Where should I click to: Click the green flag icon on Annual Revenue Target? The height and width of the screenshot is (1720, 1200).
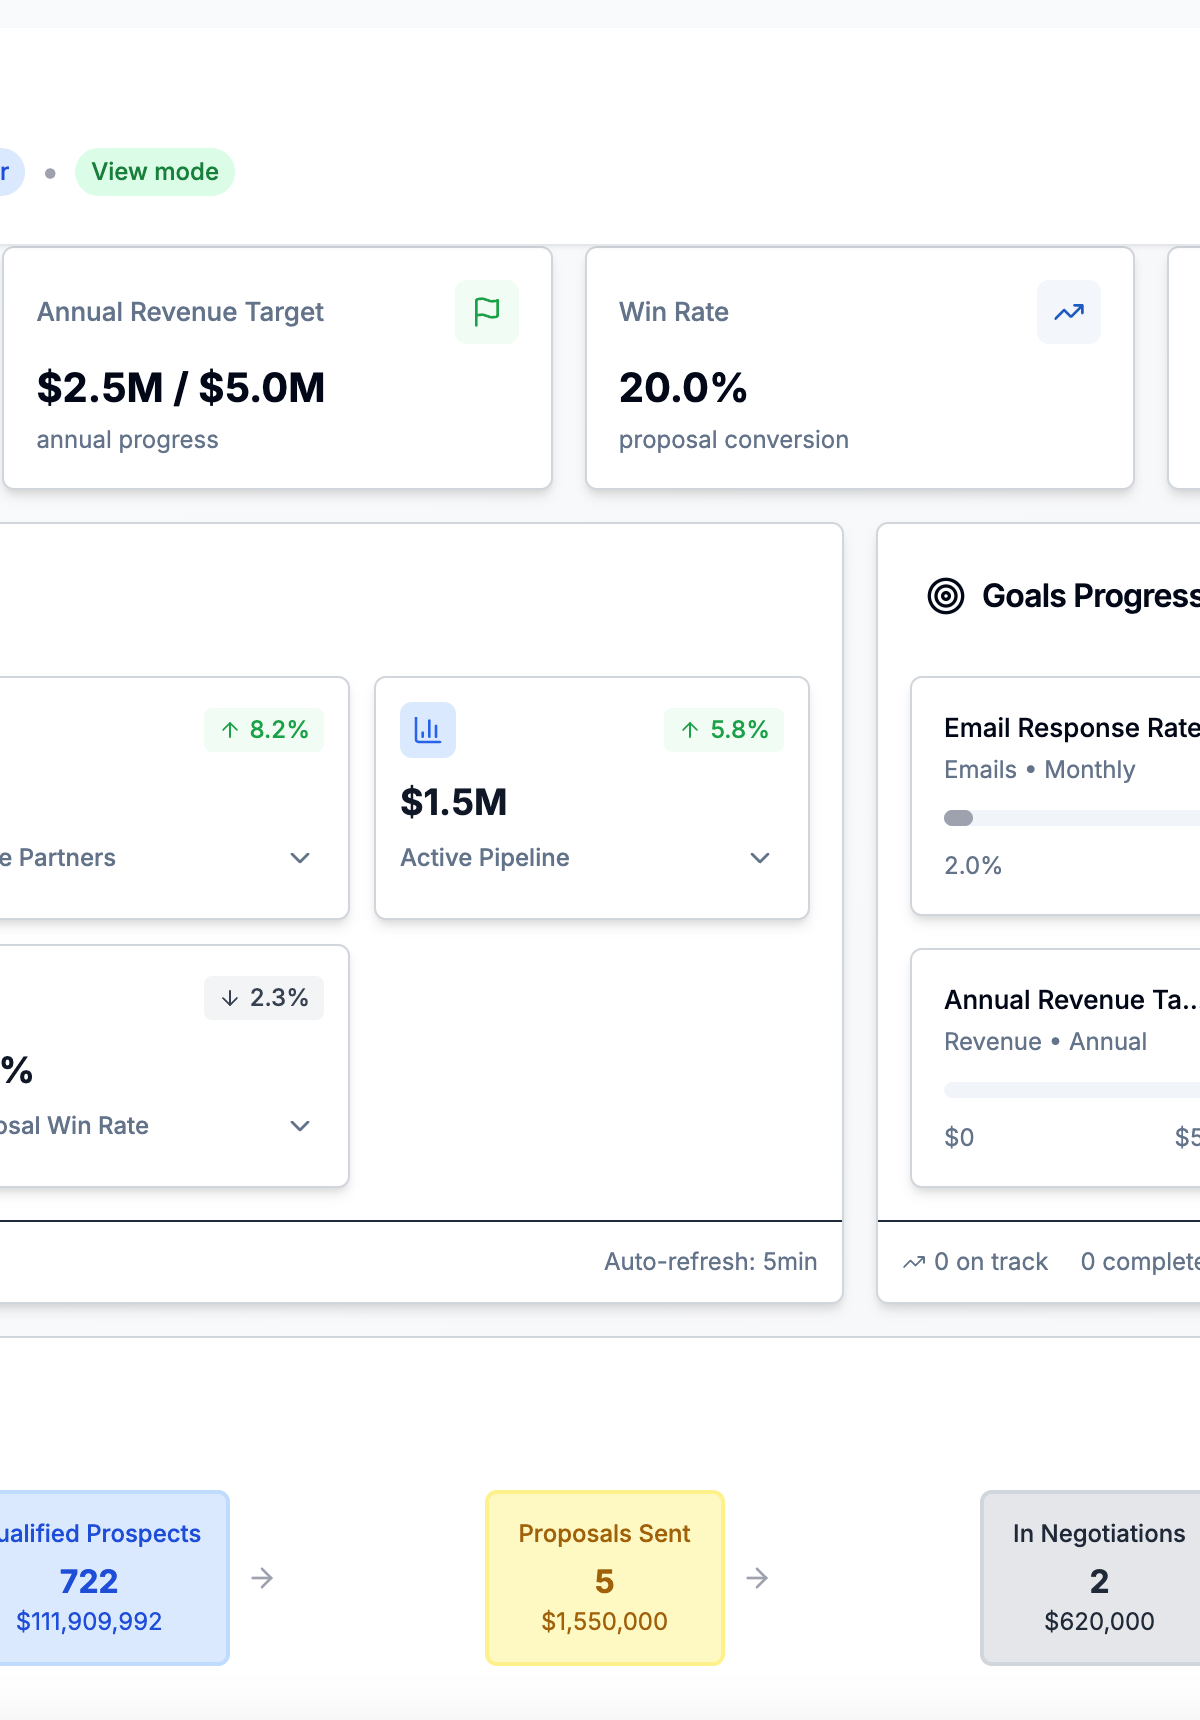tap(487, 312)
